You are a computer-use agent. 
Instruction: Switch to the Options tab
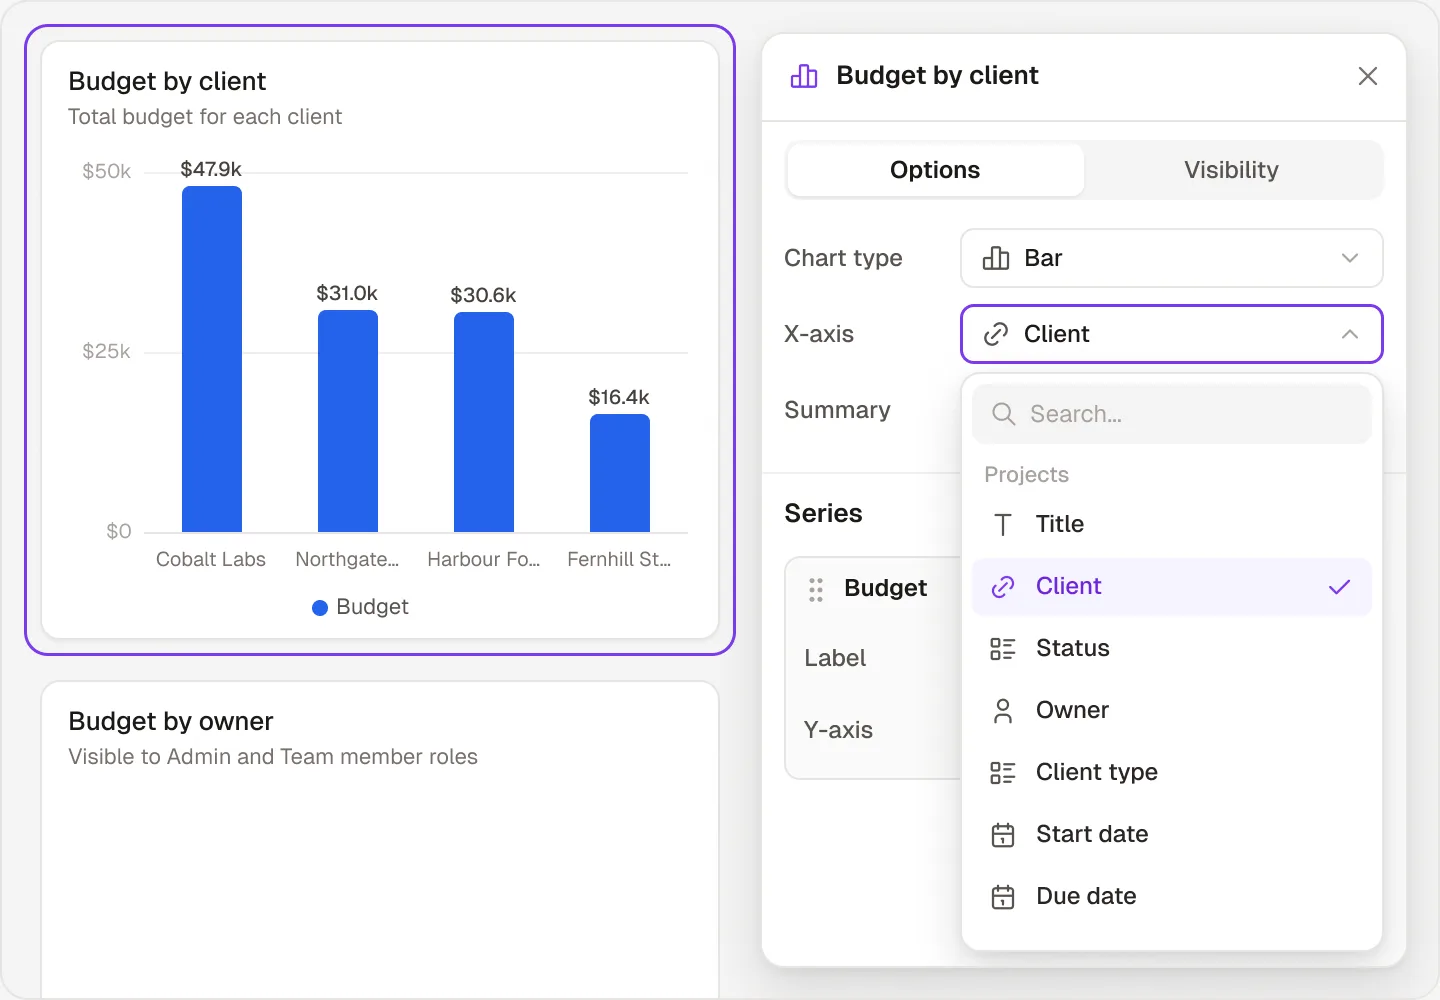(x=935, y=170)
